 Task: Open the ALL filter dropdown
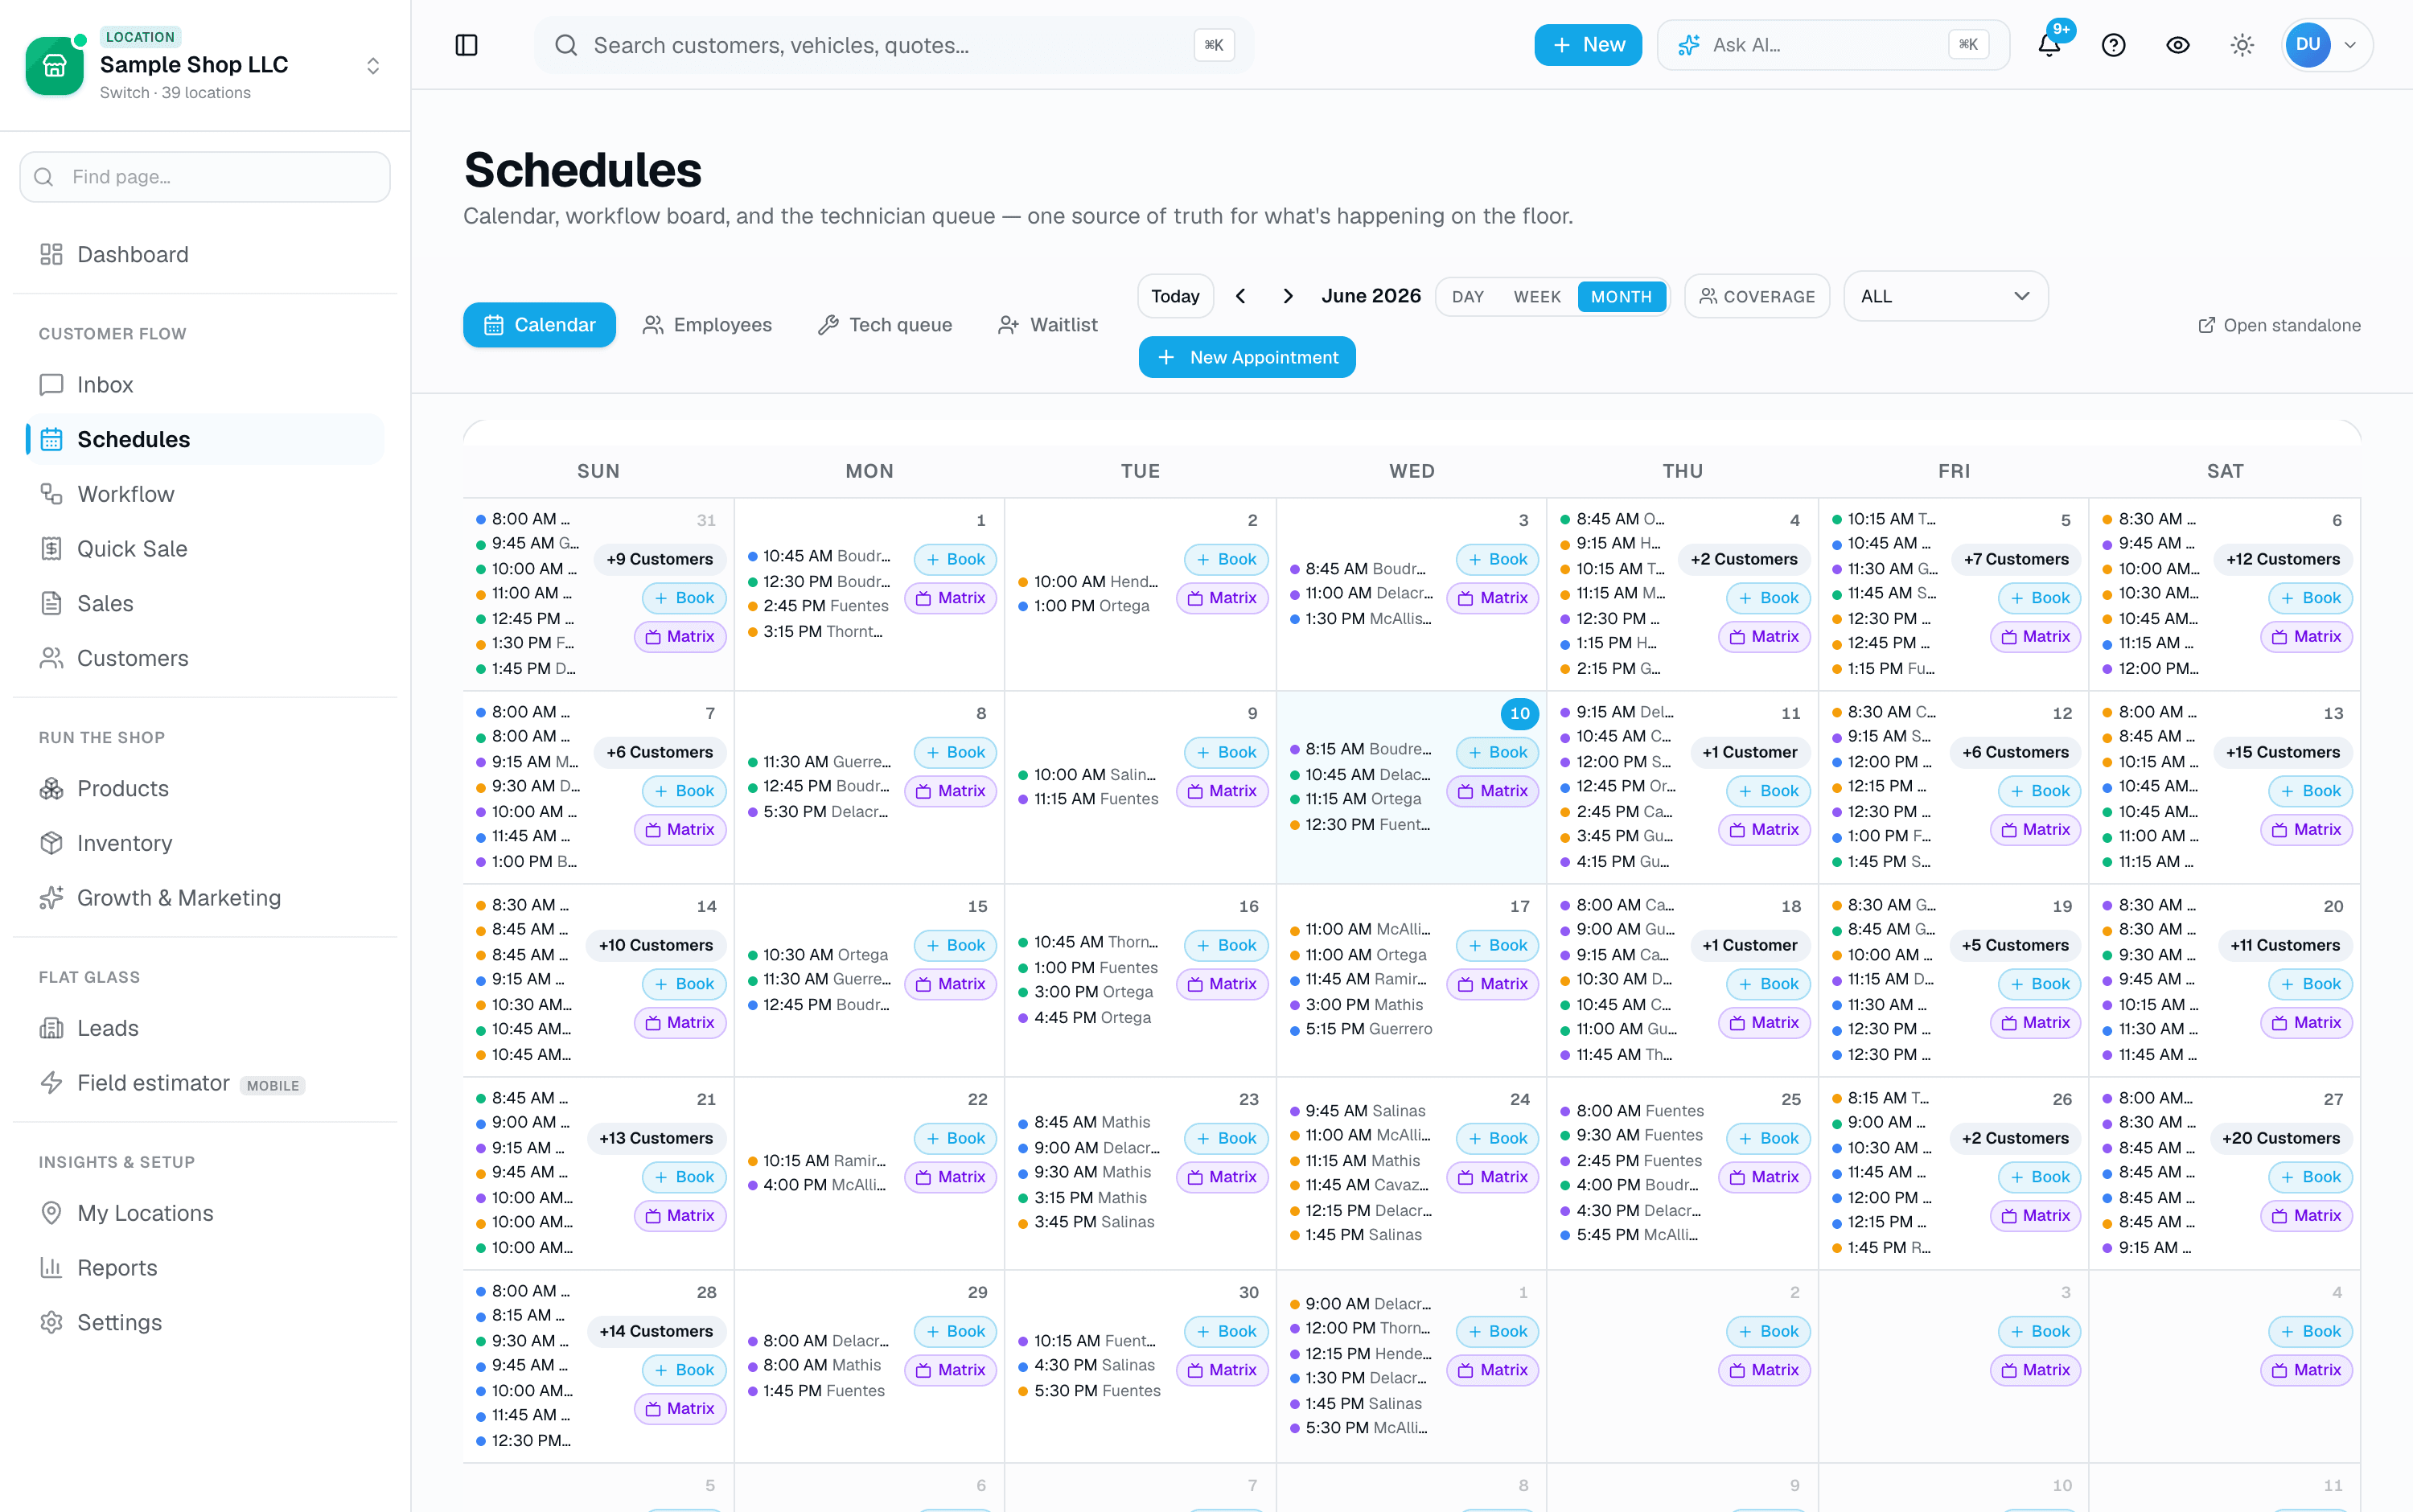point(1945,296)
